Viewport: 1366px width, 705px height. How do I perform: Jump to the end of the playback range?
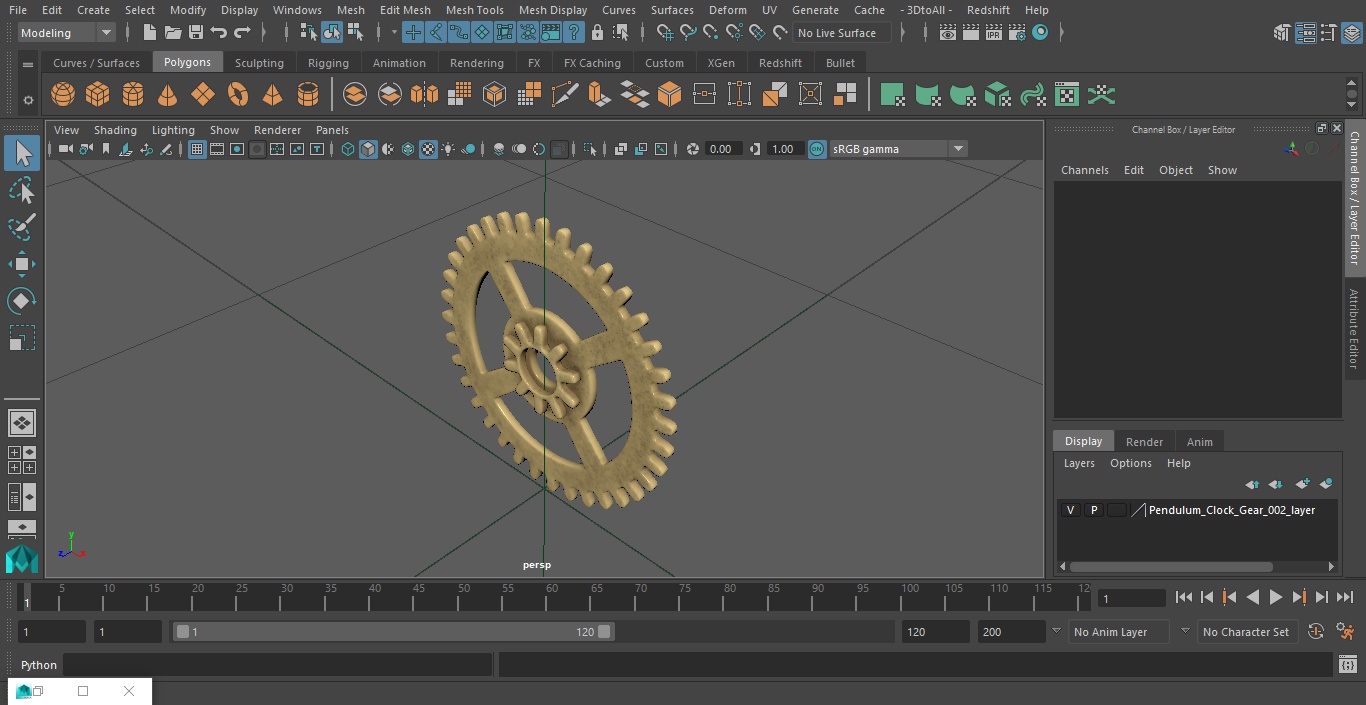pos(1345,597)
